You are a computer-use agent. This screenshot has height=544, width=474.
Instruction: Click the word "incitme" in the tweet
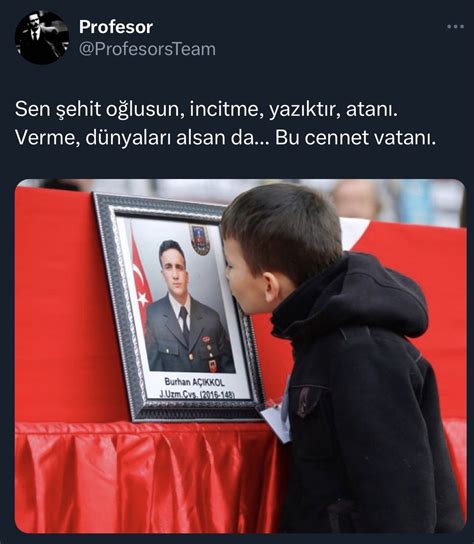225,110
